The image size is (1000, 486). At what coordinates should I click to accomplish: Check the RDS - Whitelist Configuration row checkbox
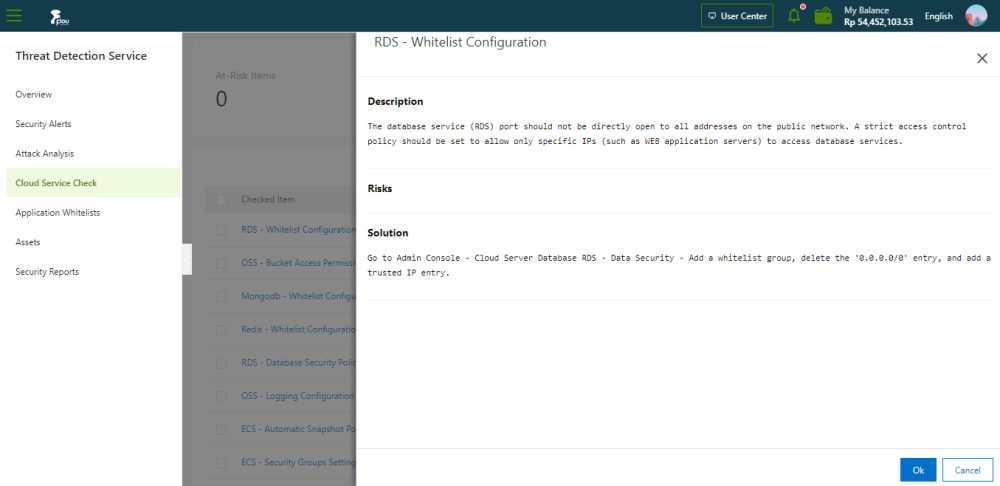point(221,230)
